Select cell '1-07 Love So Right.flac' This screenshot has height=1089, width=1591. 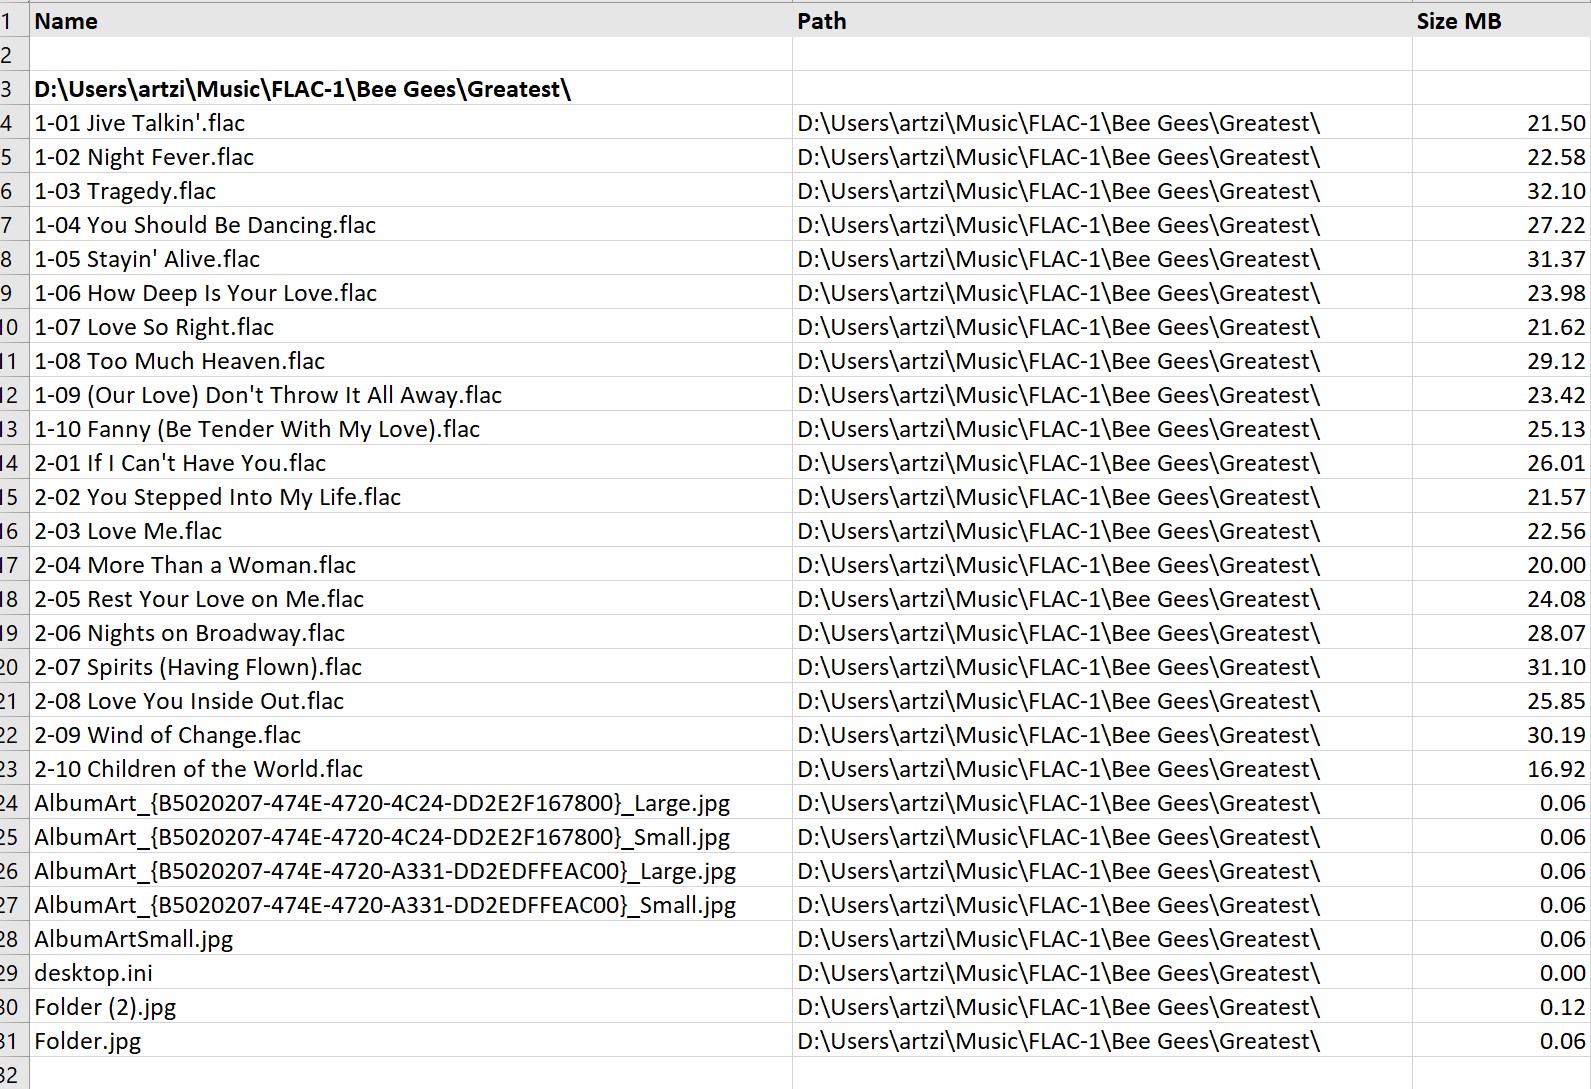[411, 327]
